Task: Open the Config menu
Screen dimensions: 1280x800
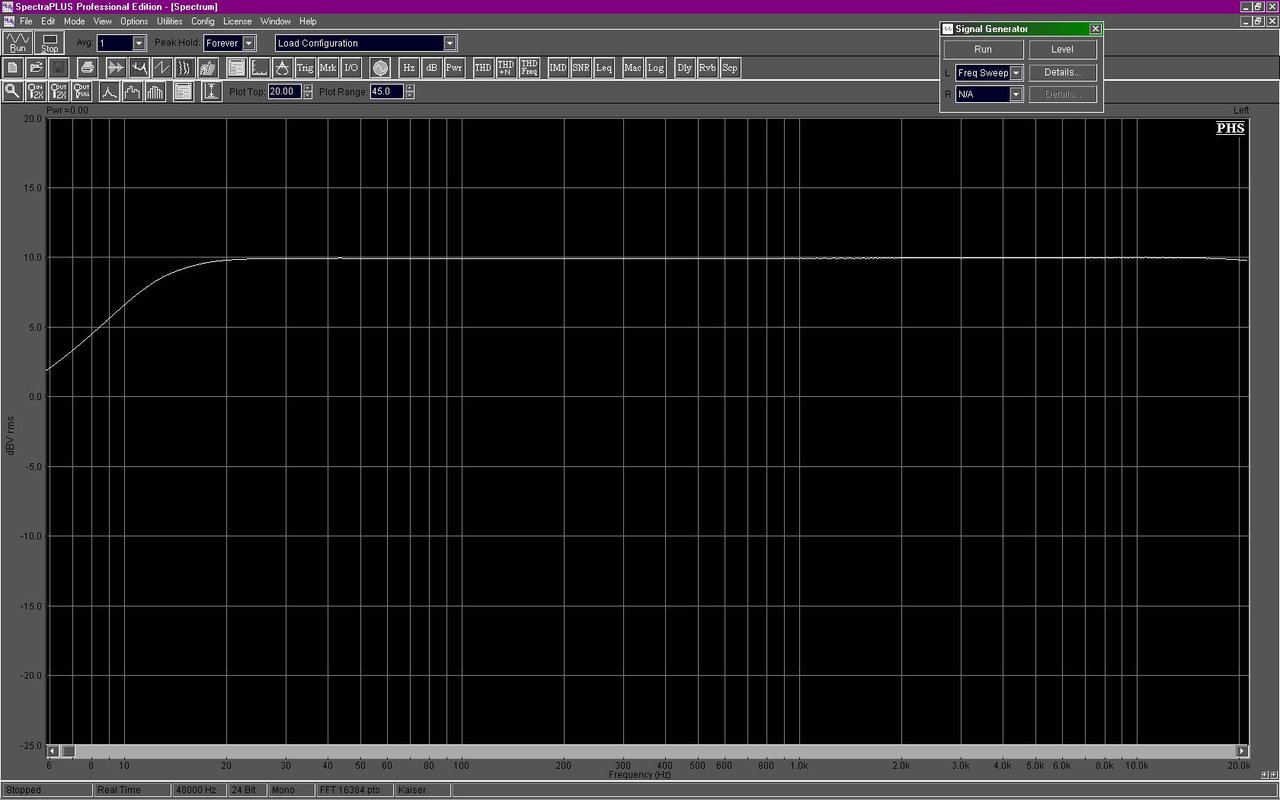Action: click(203, 21)
